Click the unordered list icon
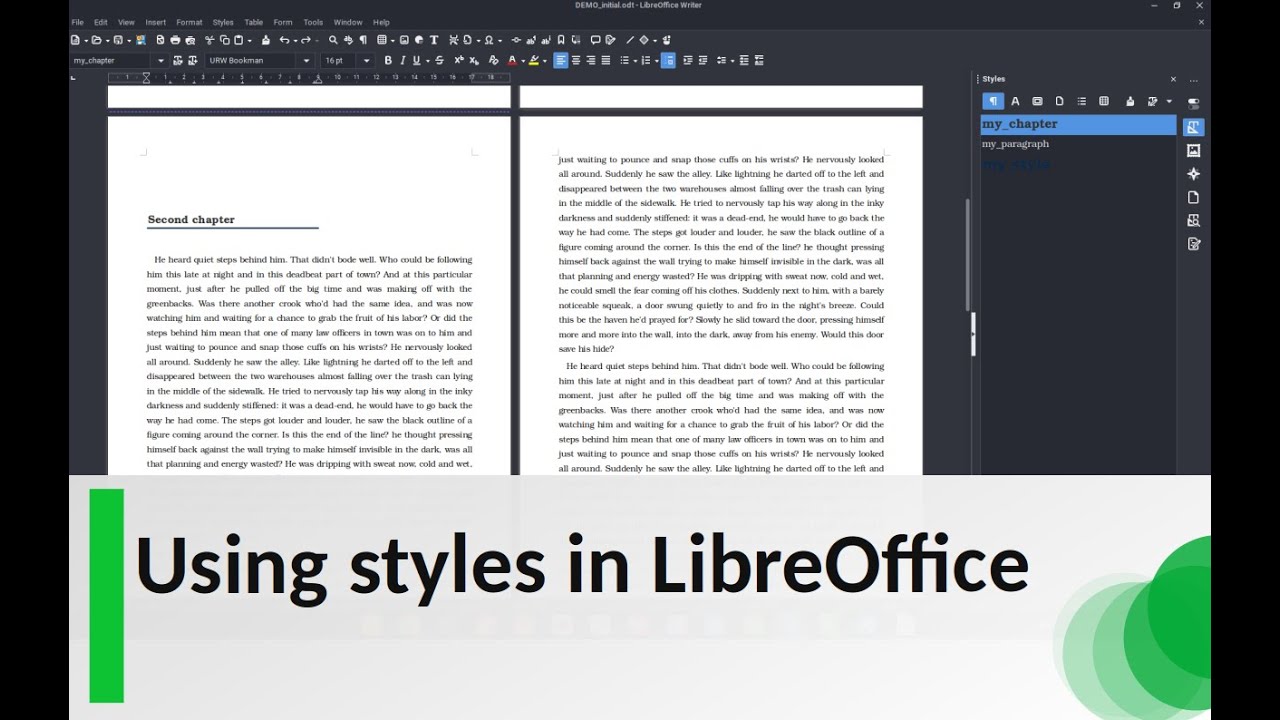This screenshot has width=1280, height=720. point(624,60)
